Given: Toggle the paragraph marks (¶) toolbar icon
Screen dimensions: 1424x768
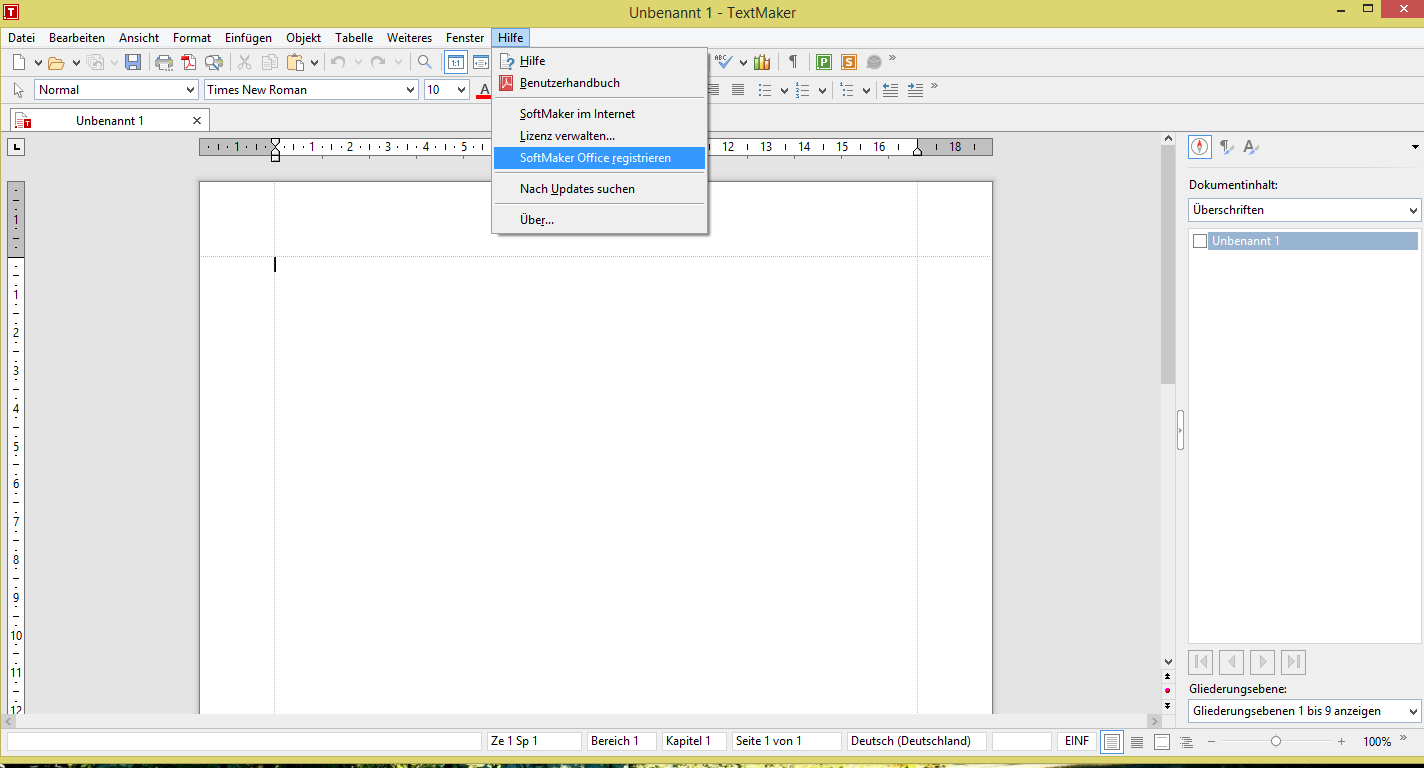Looking at the screenshot, I should tap(793, 62).
